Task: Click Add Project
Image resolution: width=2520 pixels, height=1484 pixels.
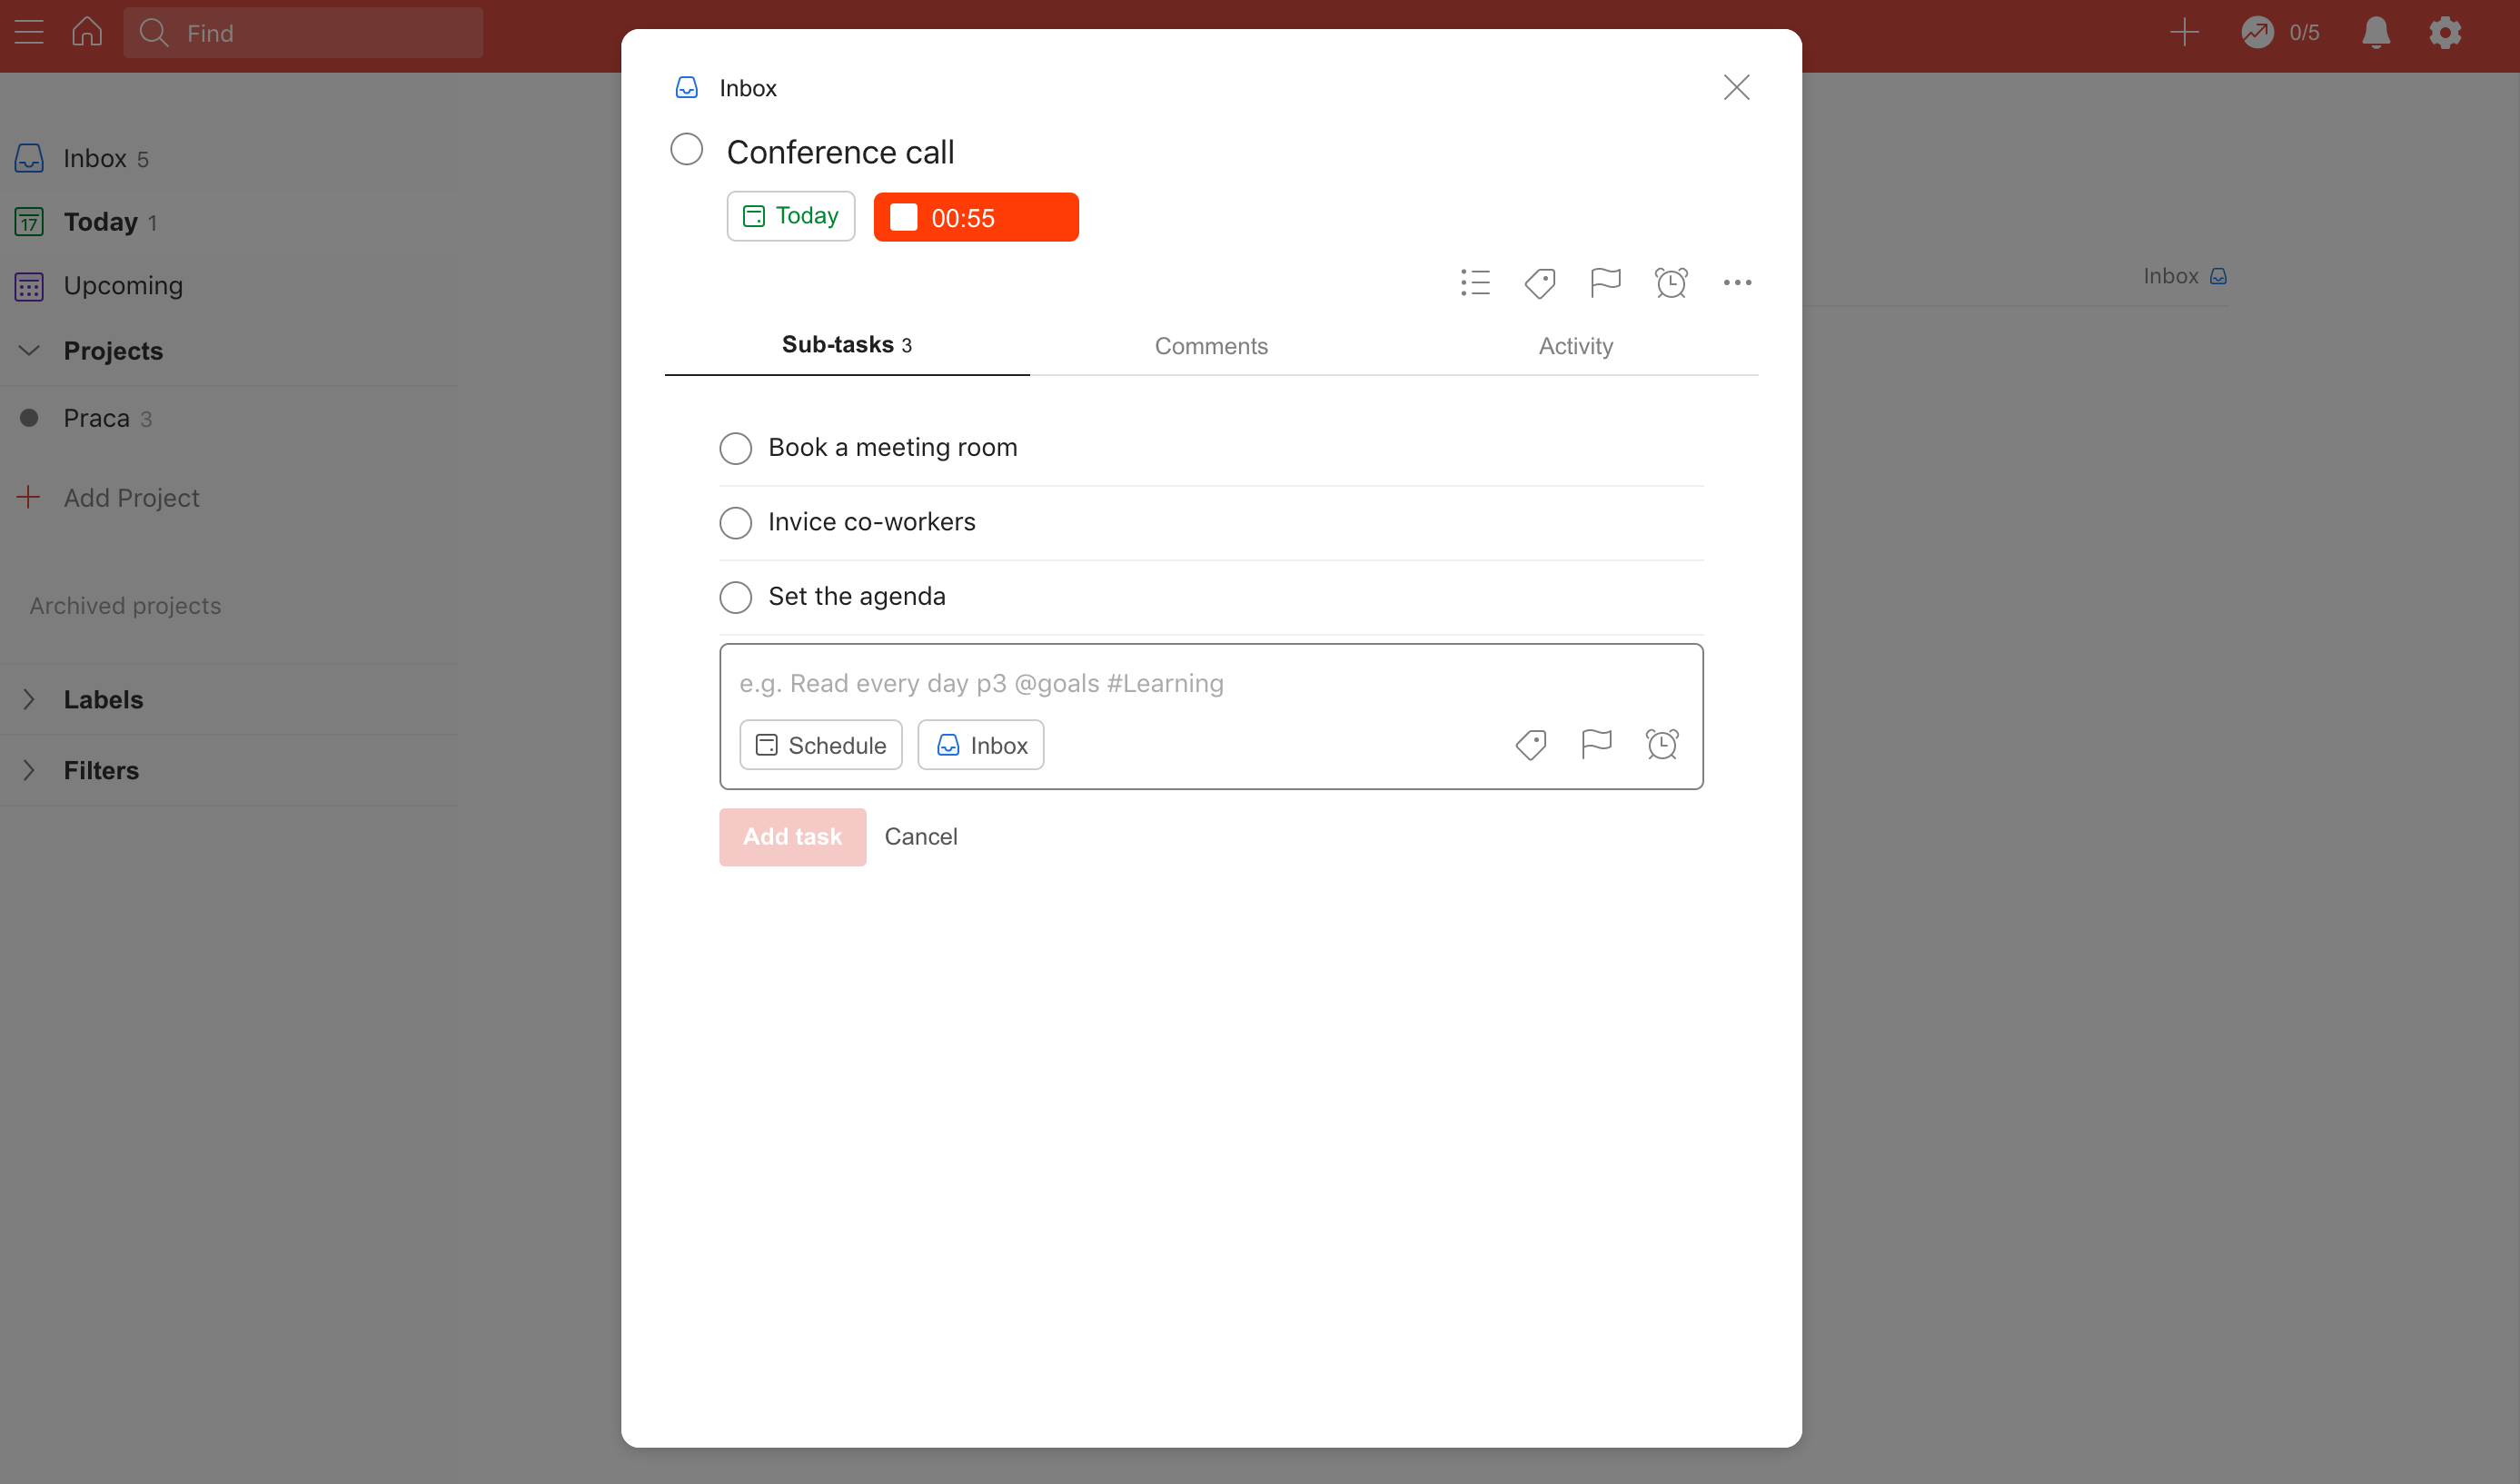Action: point(110,497)
